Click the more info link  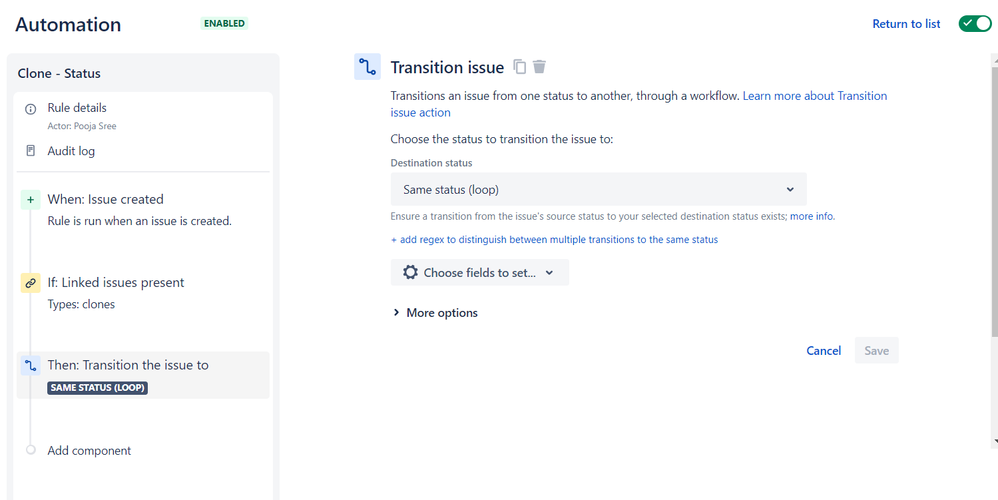[812, 216]
